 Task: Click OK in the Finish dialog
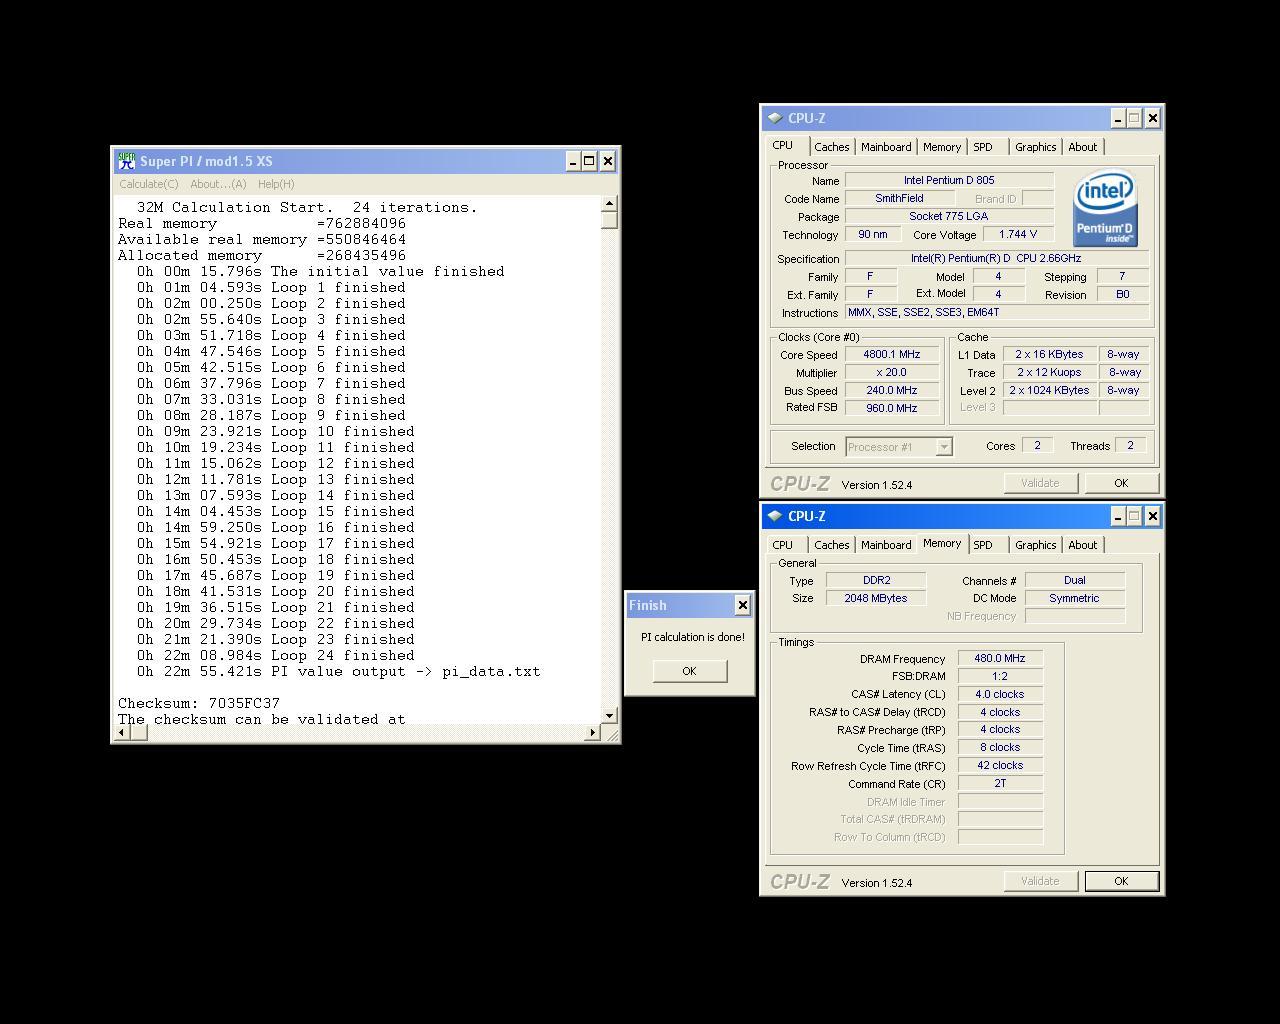689,671
